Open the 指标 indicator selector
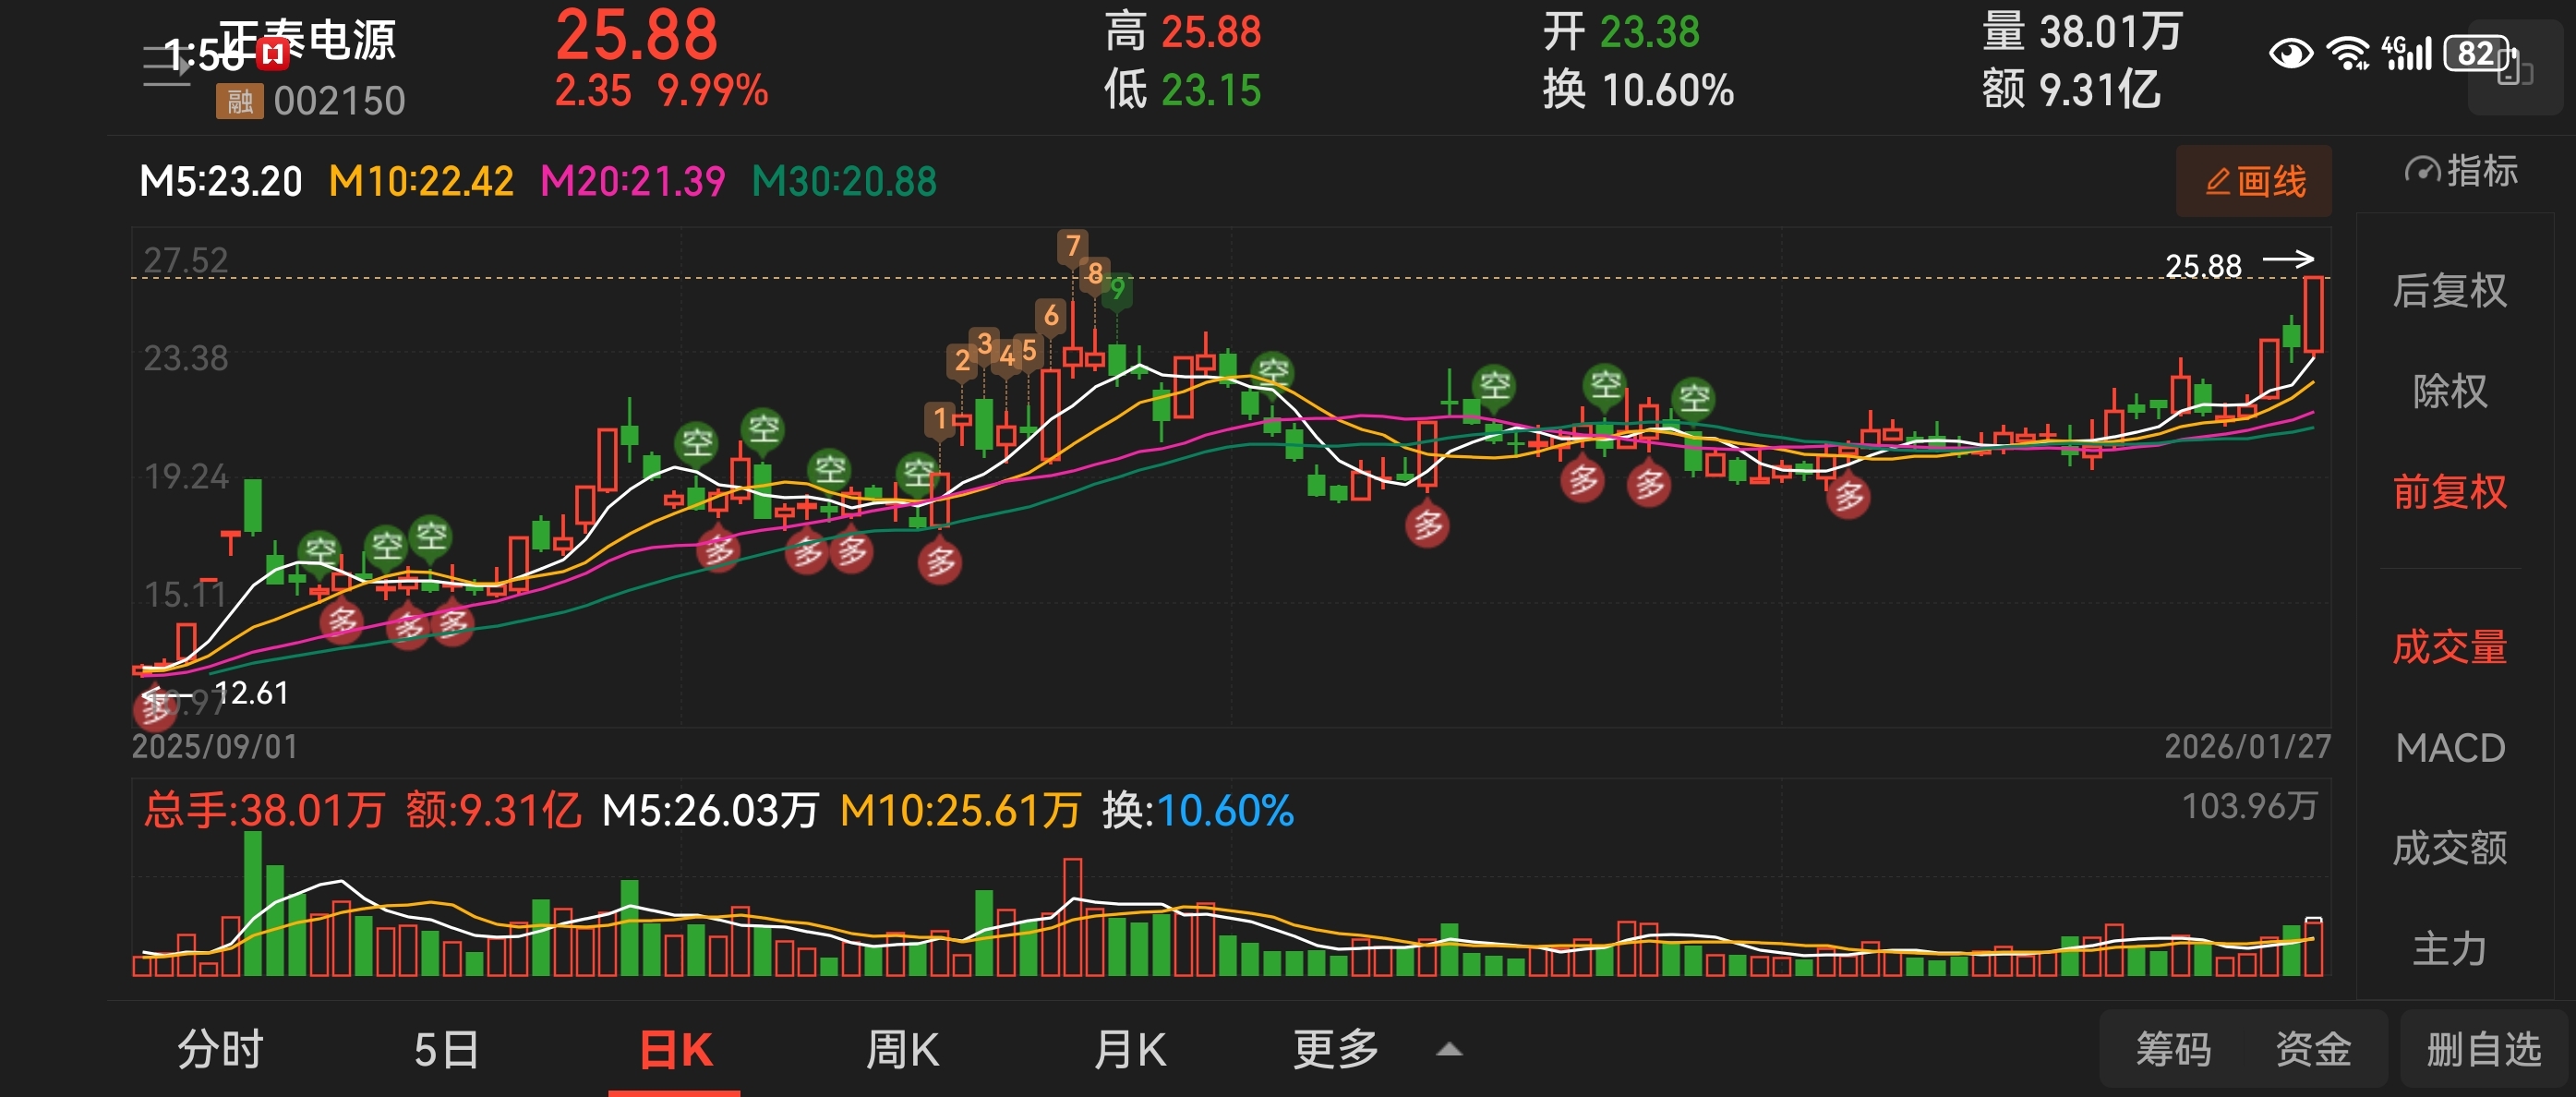This screenshot has height=1097, width=2576. (2481, 171)
